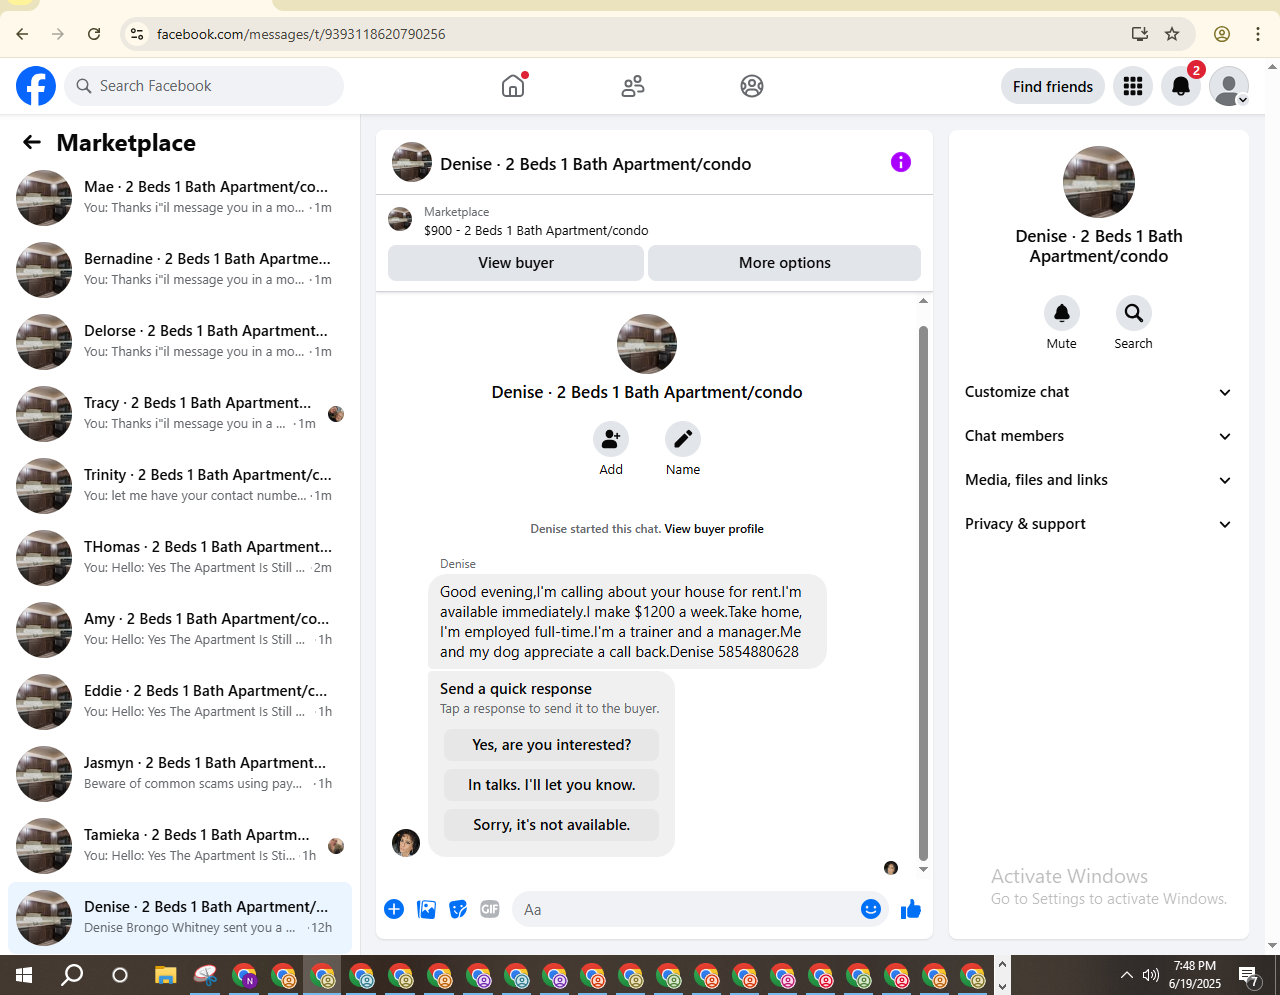Send quick reply 'Sorry, it's not available.'
This screenshot has width=1280, height=995.
tap(552, 825)
